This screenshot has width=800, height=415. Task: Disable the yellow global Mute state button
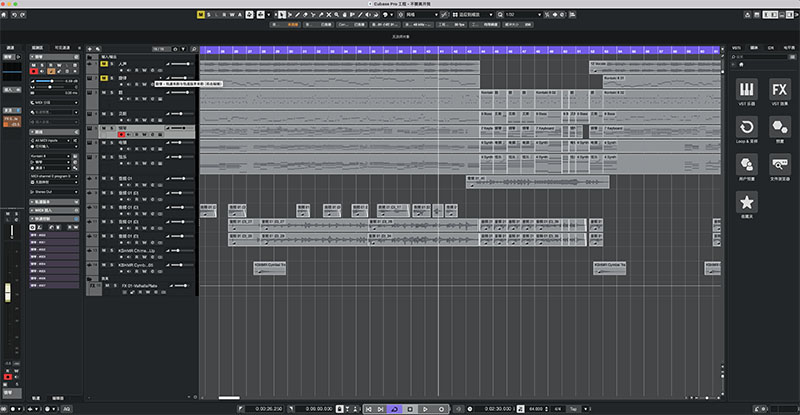[x=201, y=15]
